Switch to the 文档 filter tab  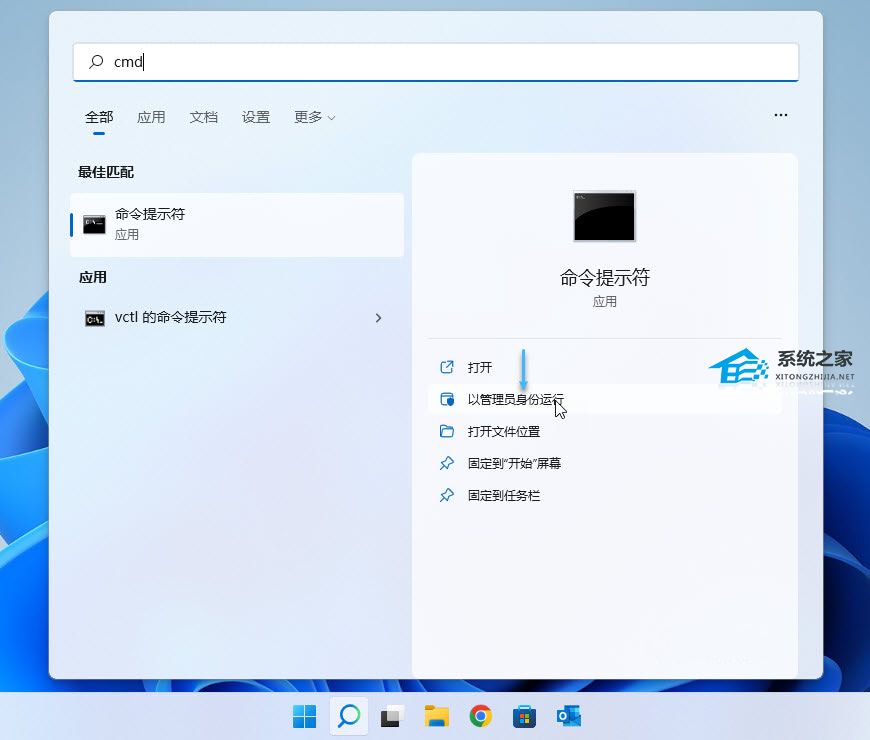(203, 117)
